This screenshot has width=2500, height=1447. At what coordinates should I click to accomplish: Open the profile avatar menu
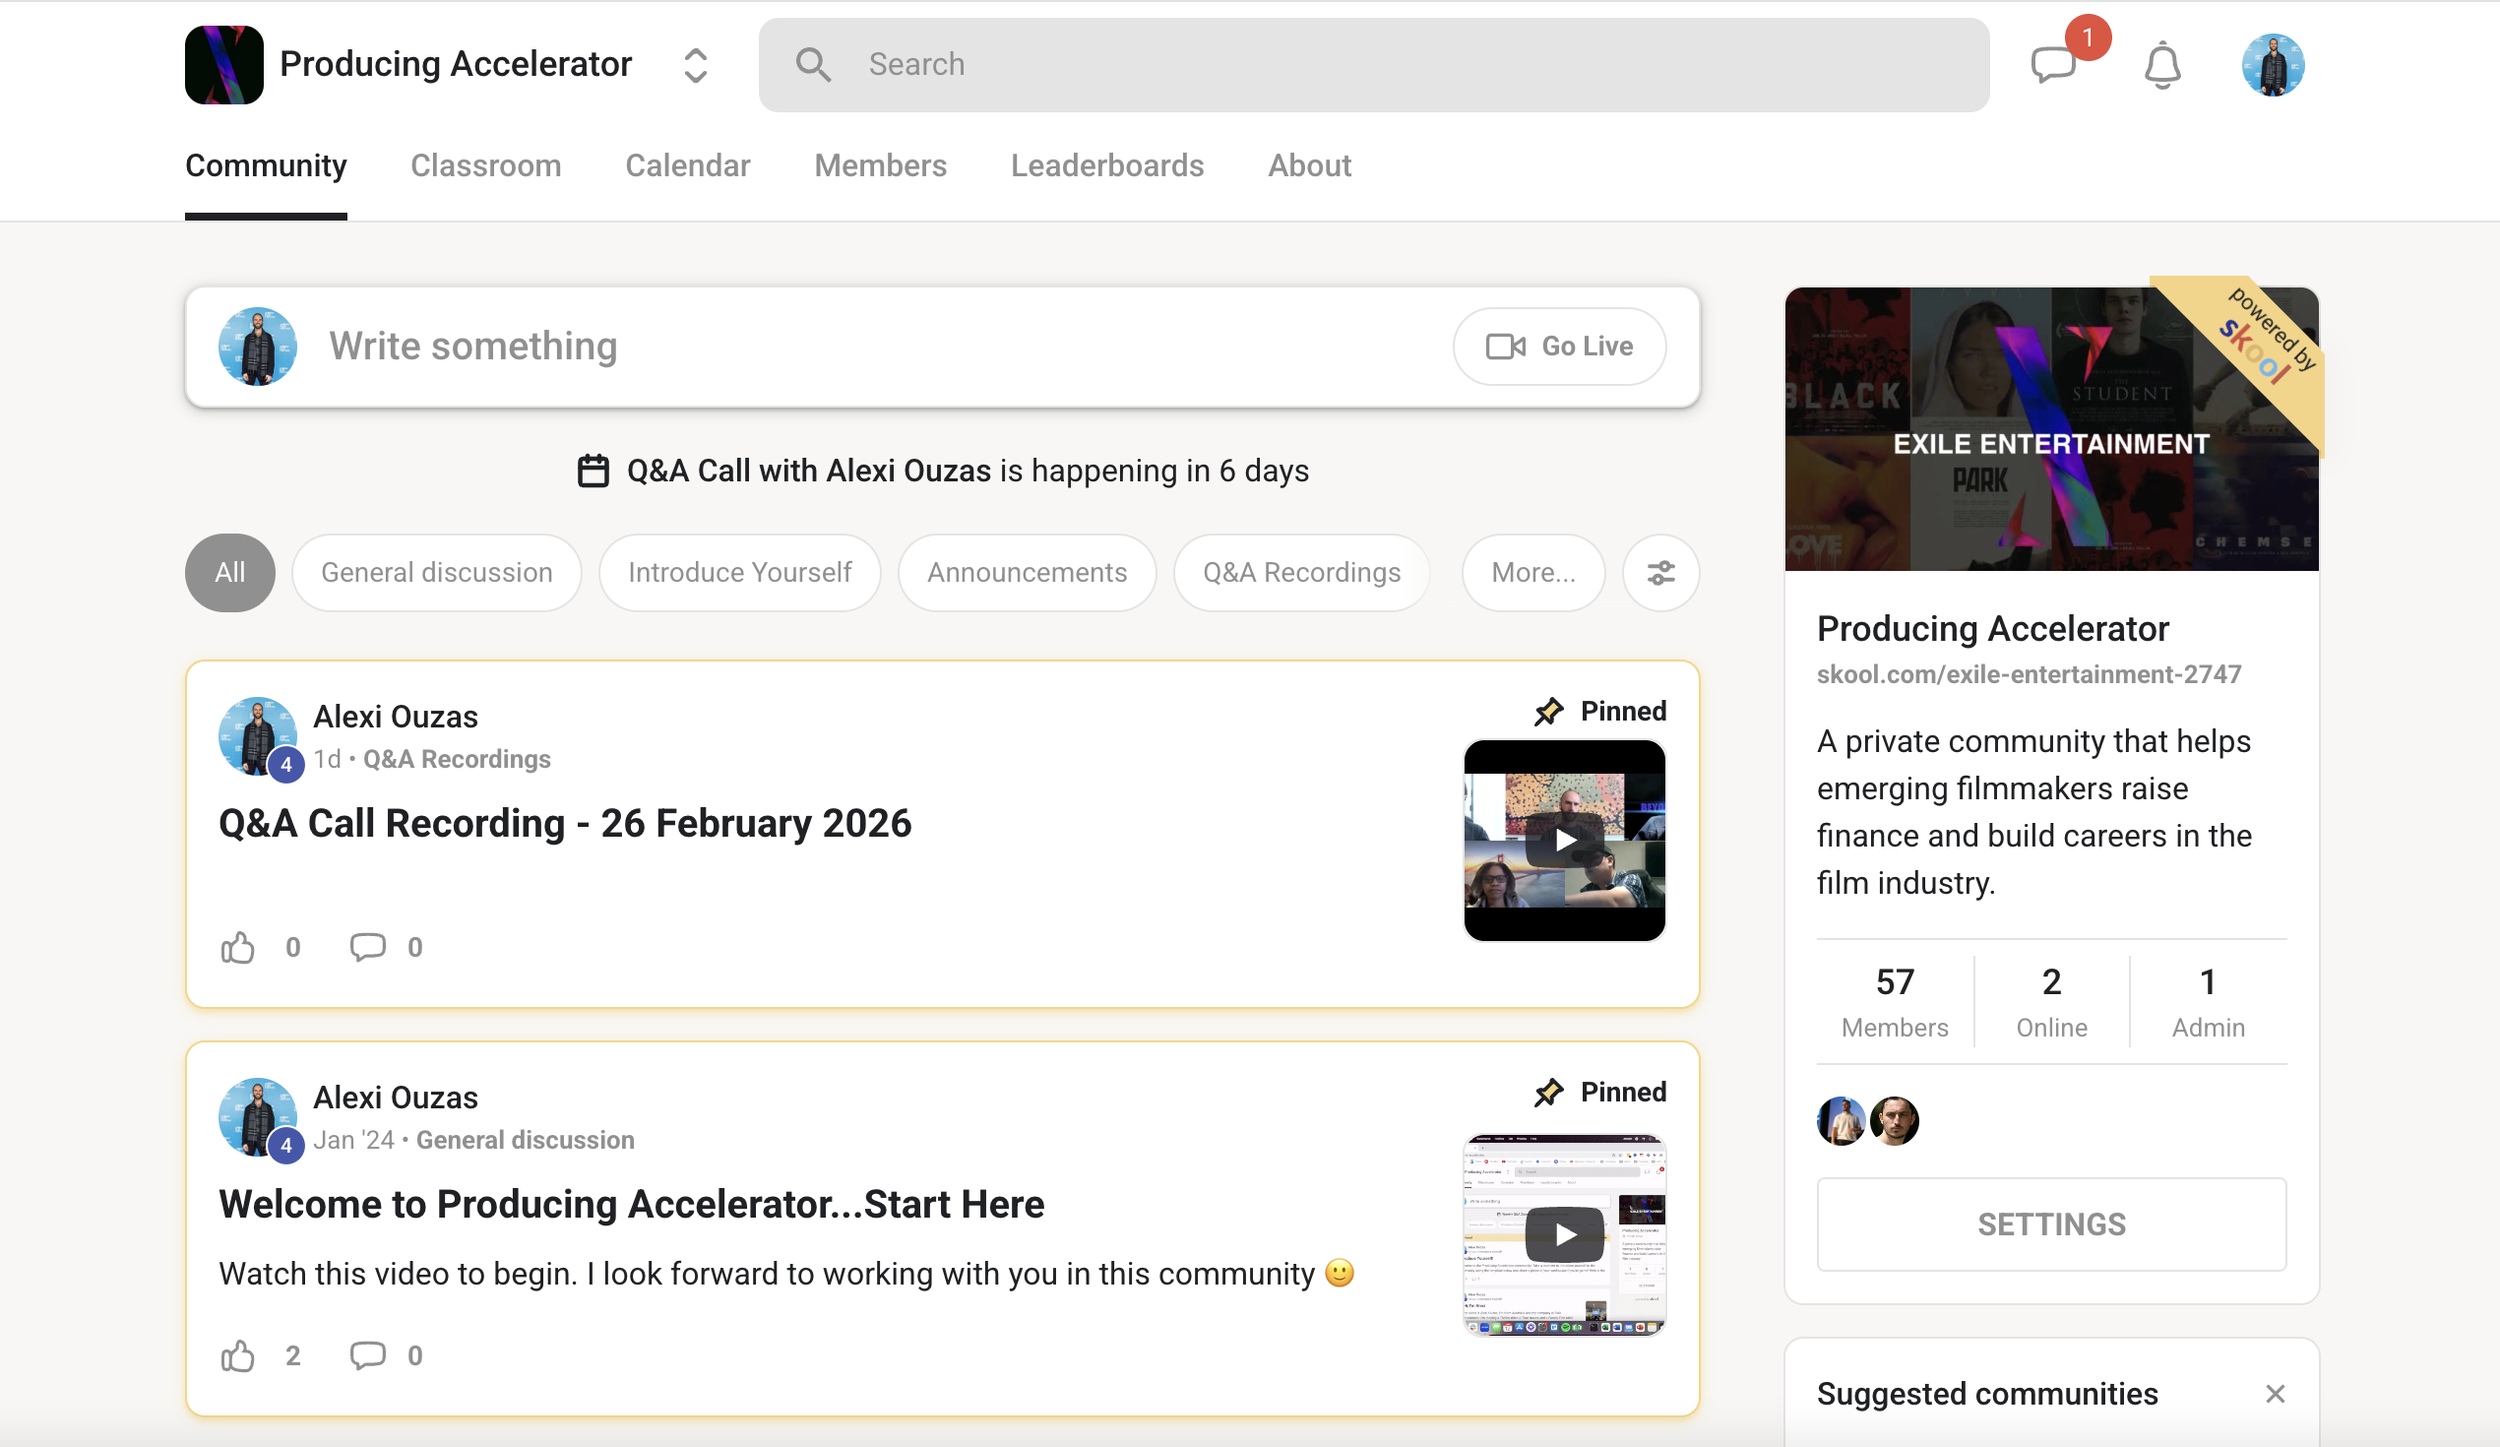2272,66
